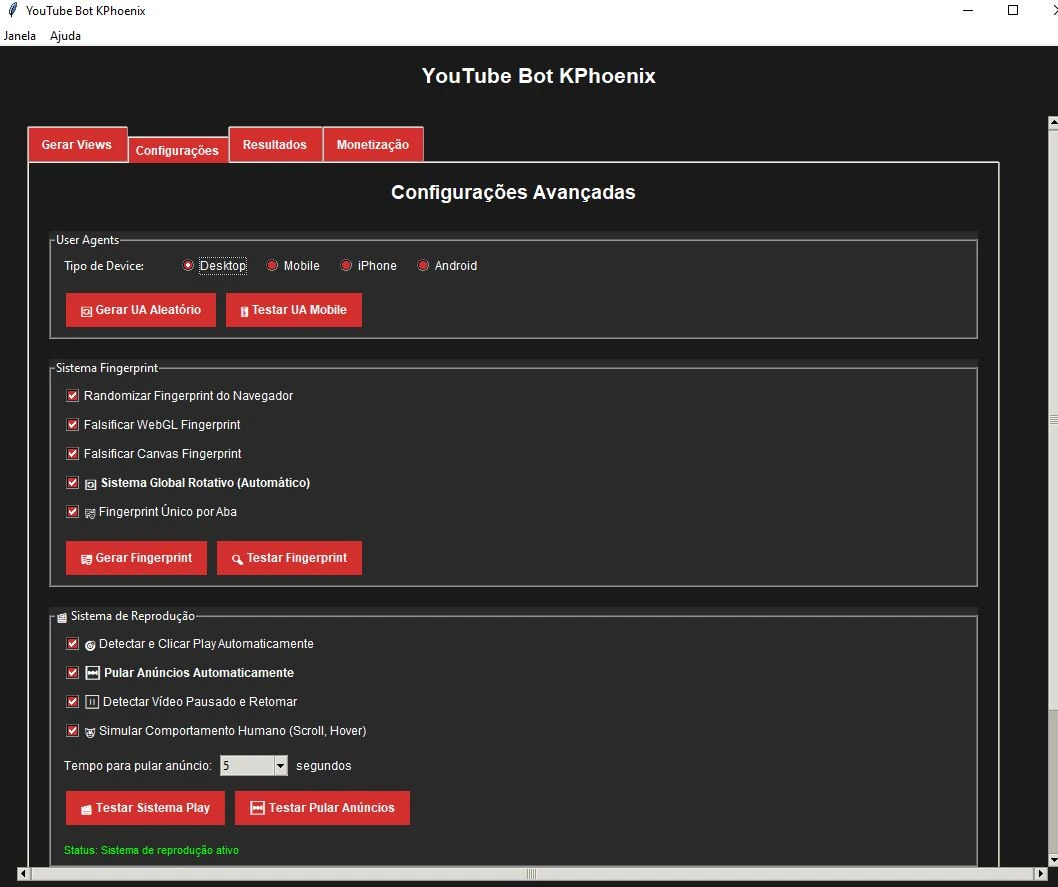Click the vertical scrollbar down arrow
This screenshot has height=887, width=1058.
coord(1052,858)
